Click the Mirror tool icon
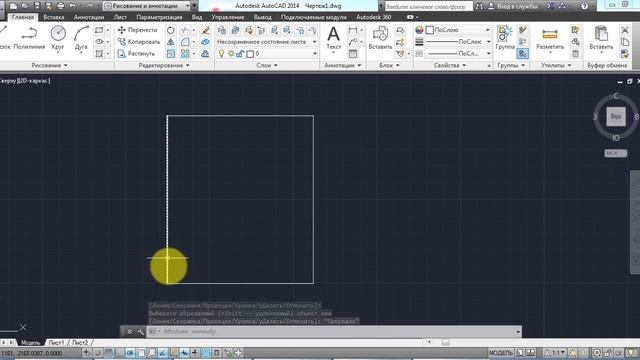640x360 pixels. [171, 42]
